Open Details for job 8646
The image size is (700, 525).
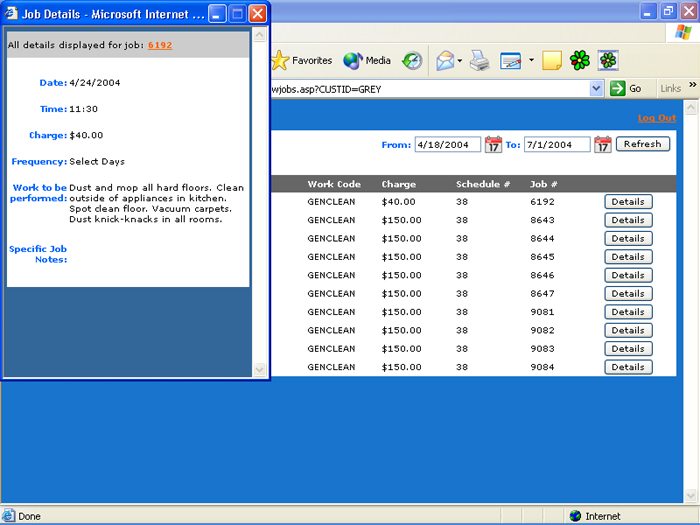(628, 275)
